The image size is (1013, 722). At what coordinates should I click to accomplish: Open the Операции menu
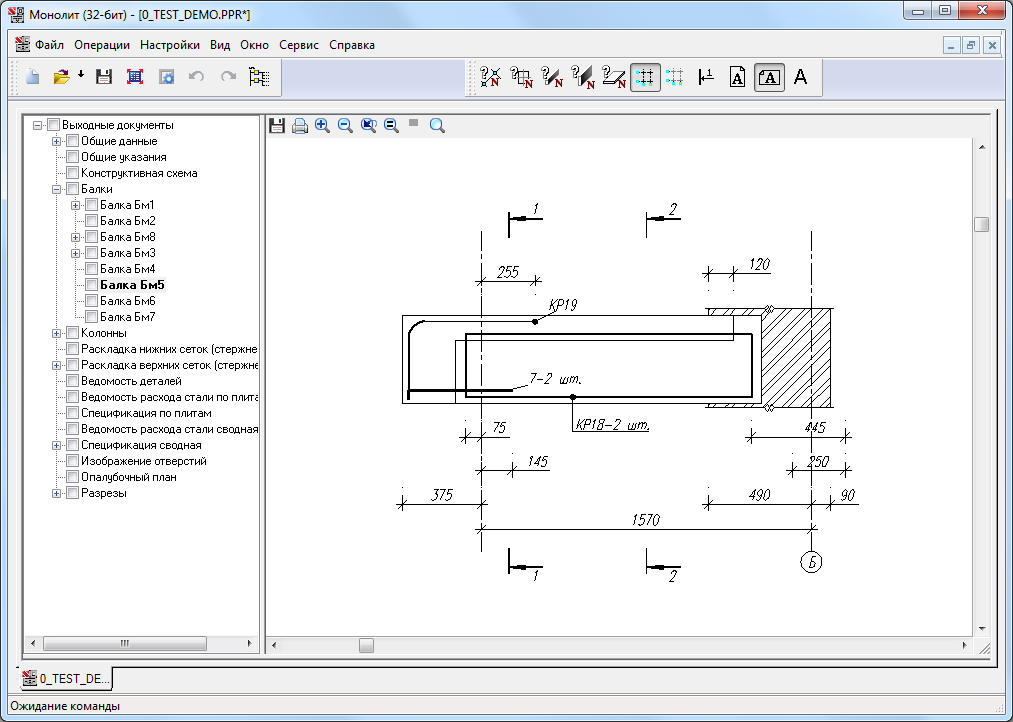[102, 45]
